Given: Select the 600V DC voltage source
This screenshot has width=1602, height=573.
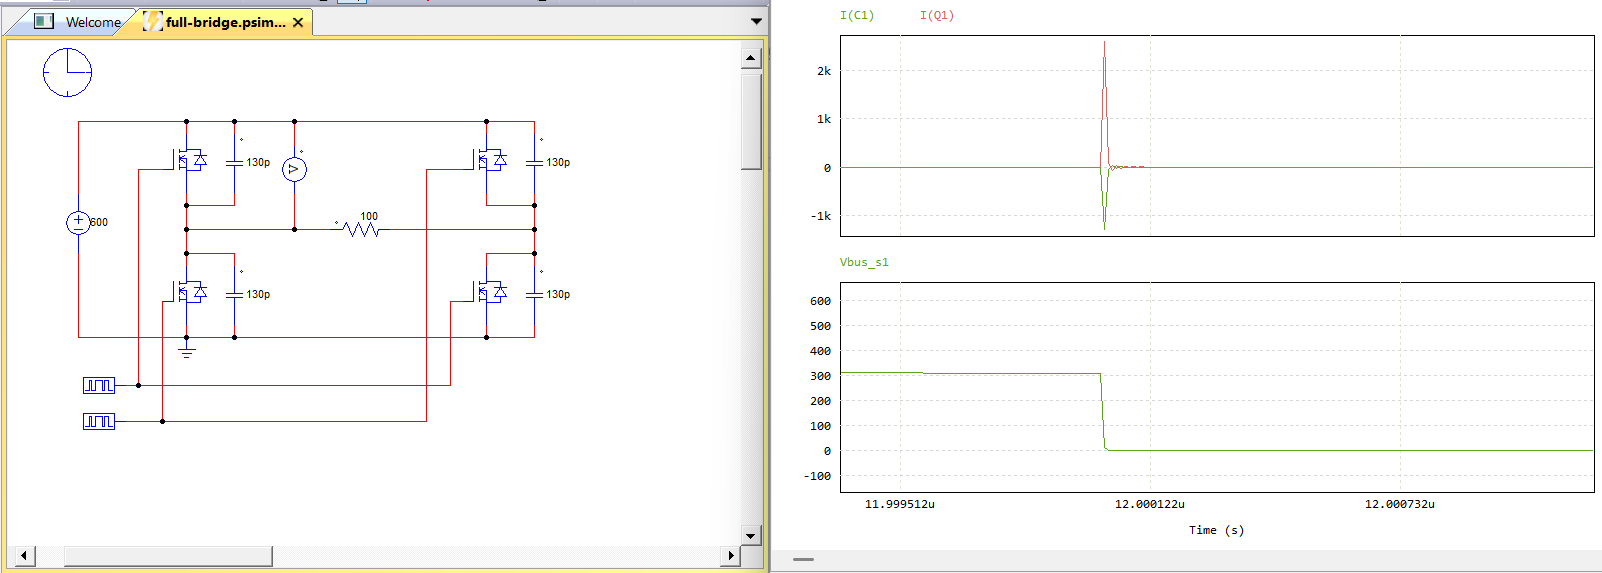Looking at the screenshot, I should pyautogui.click(x=78, y=222).
